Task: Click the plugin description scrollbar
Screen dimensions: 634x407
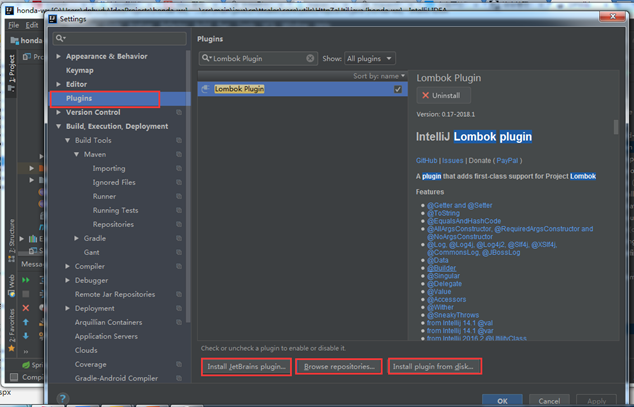Action: (x=616, y=127)
